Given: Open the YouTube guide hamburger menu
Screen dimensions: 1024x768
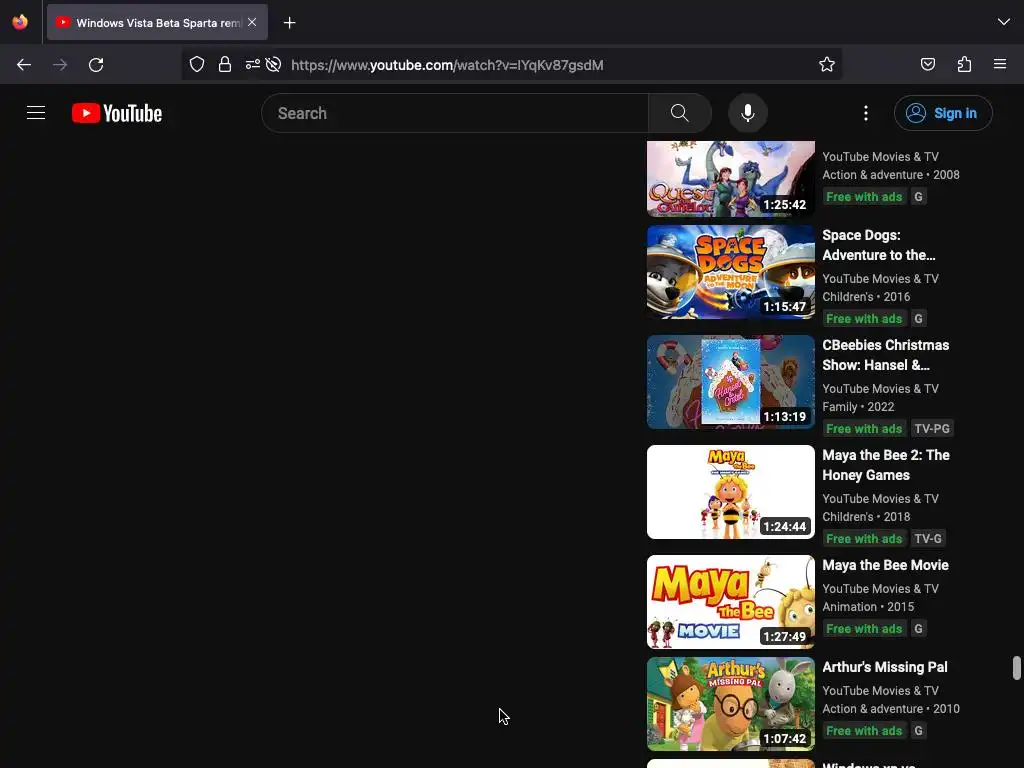Looking at the screenshot, I should [x=36, y=113].
